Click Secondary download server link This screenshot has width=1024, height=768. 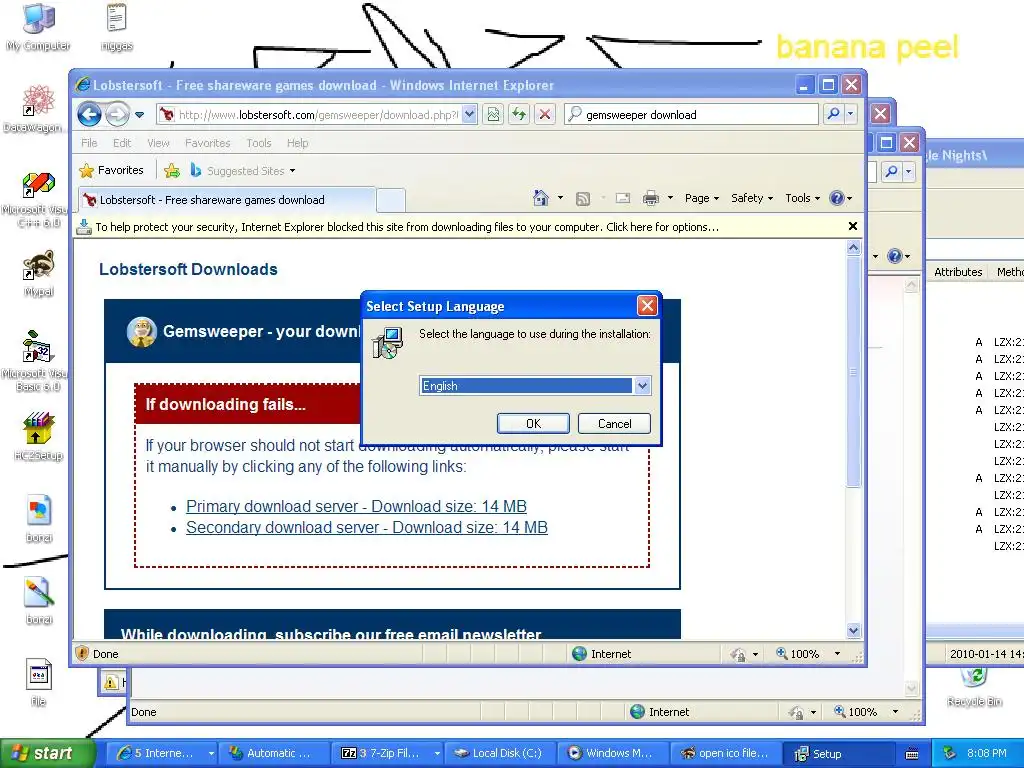(366, 527)
